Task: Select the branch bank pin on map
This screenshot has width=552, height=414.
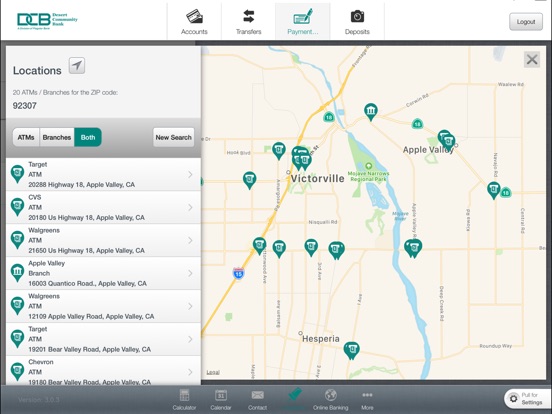Action: pyautogui.click(x=370, y=111)
